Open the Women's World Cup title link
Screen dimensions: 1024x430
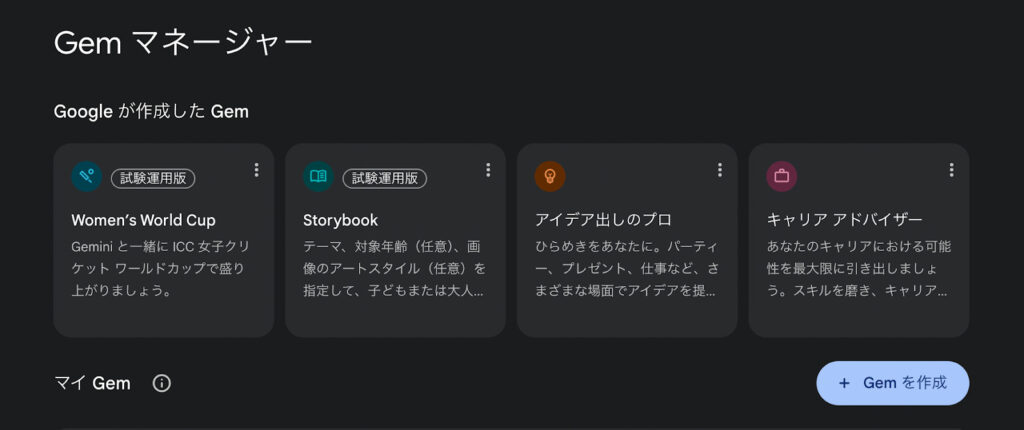click(143, 220)
